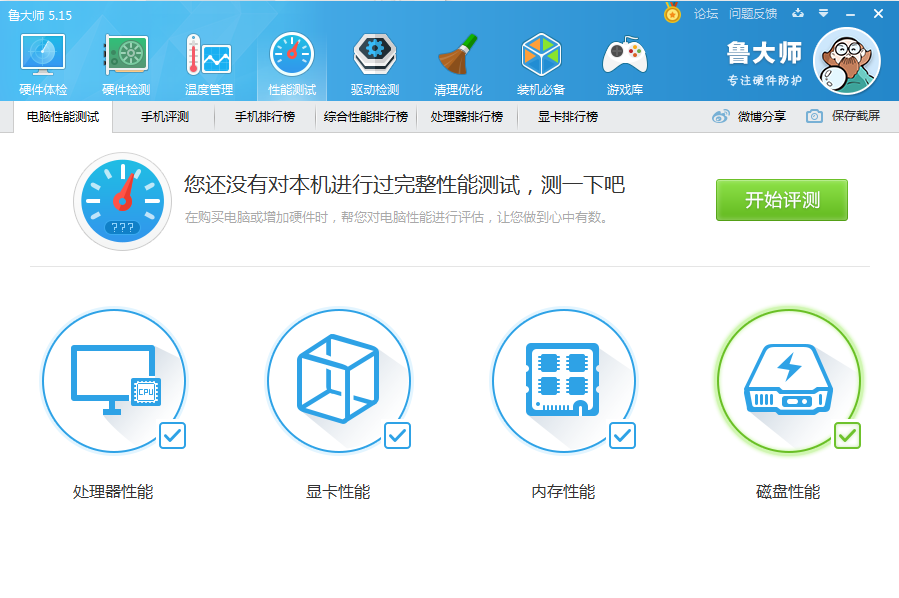Open 硬件体检 hardware checkup section
The width and height of the screenshot is (899, 598).
point(43,64)
